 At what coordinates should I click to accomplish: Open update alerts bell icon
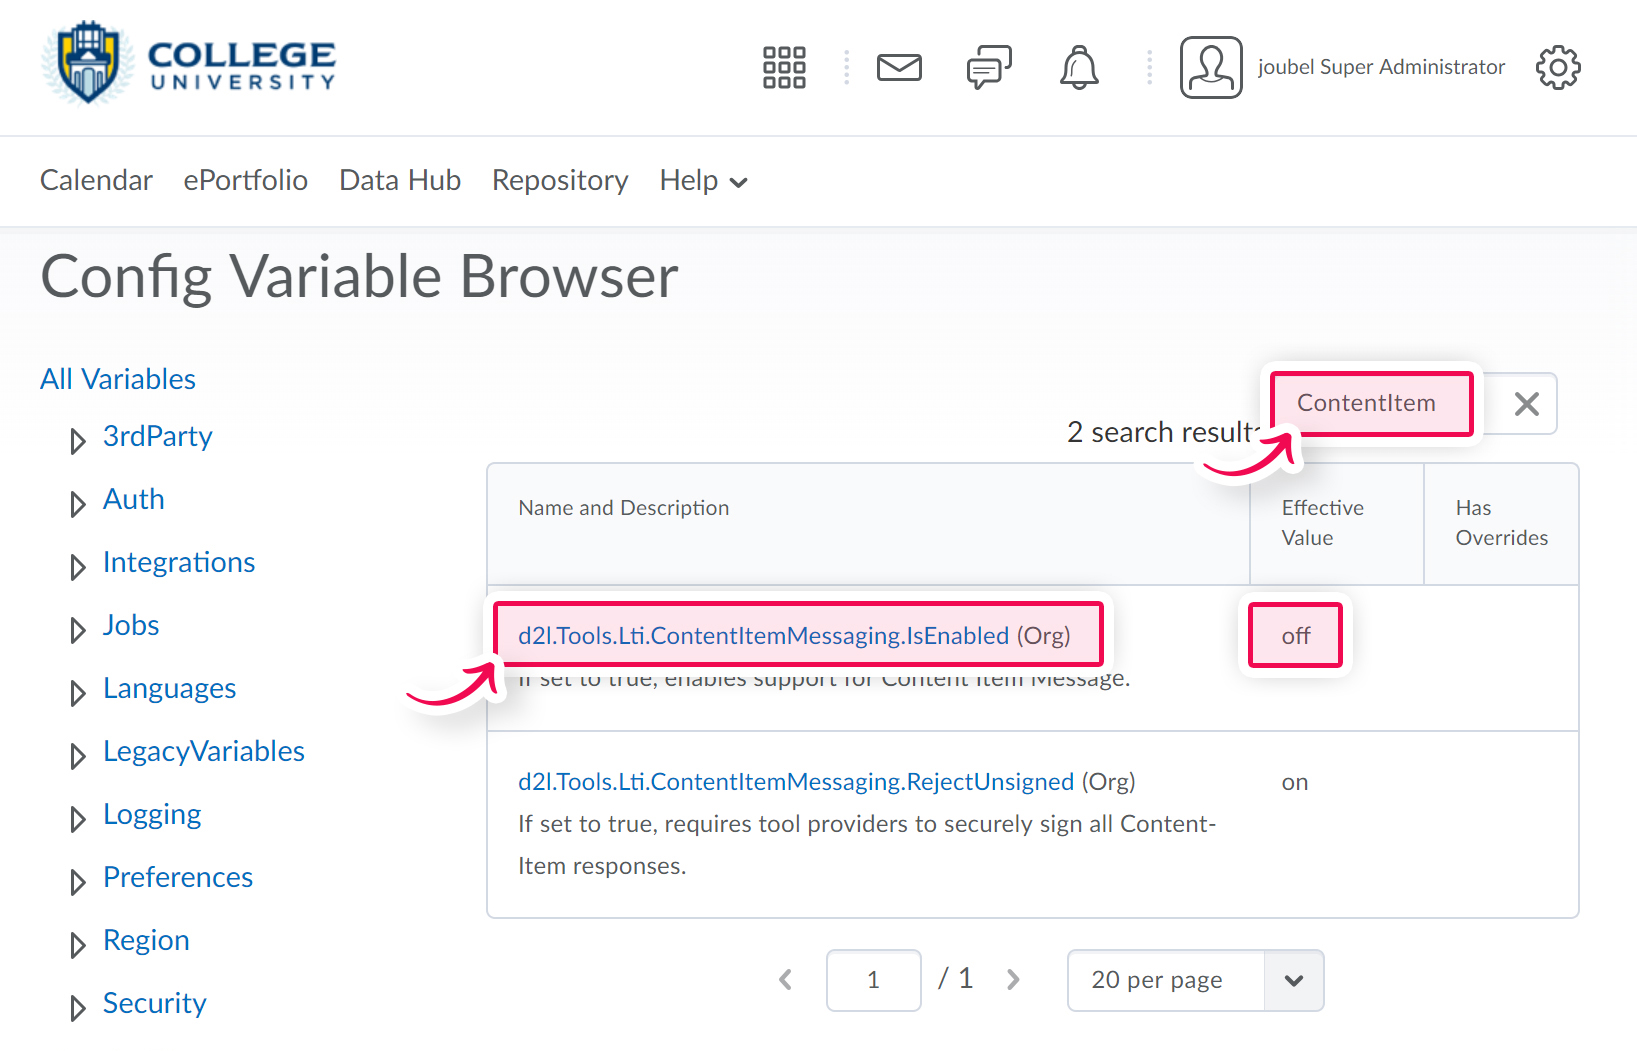pyautogui.click(x=1079, y=68)
